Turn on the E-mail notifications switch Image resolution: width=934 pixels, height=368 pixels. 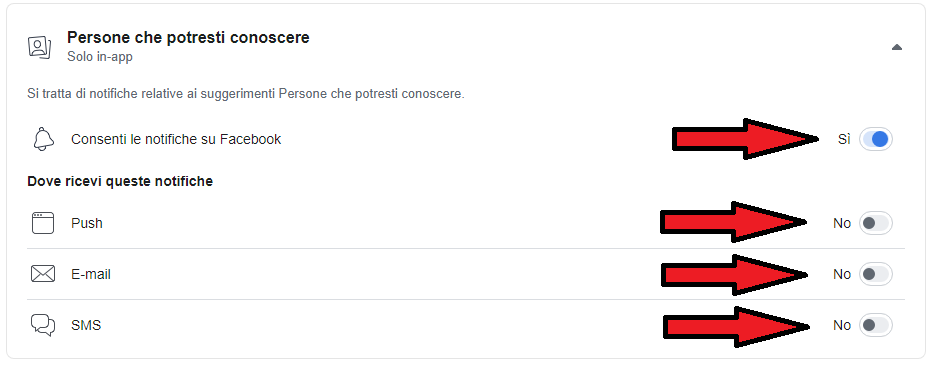[x=875, y=274]
